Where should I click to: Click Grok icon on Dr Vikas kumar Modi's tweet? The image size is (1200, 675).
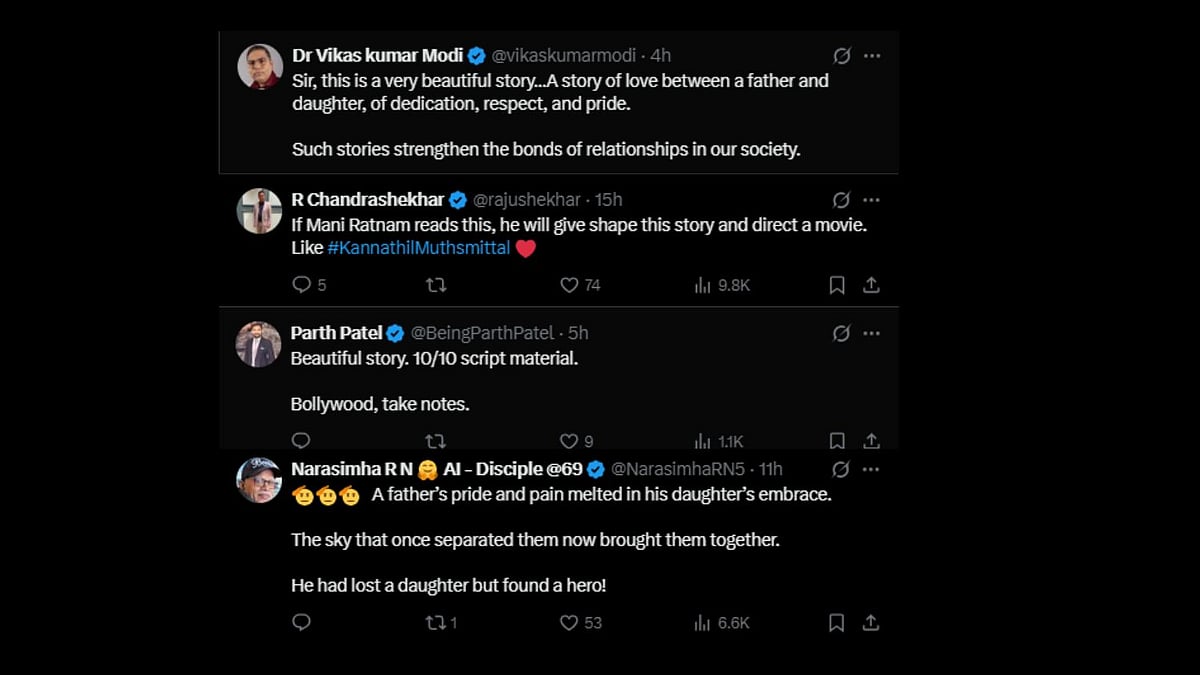pyautogui.click(x=841, y=55)
